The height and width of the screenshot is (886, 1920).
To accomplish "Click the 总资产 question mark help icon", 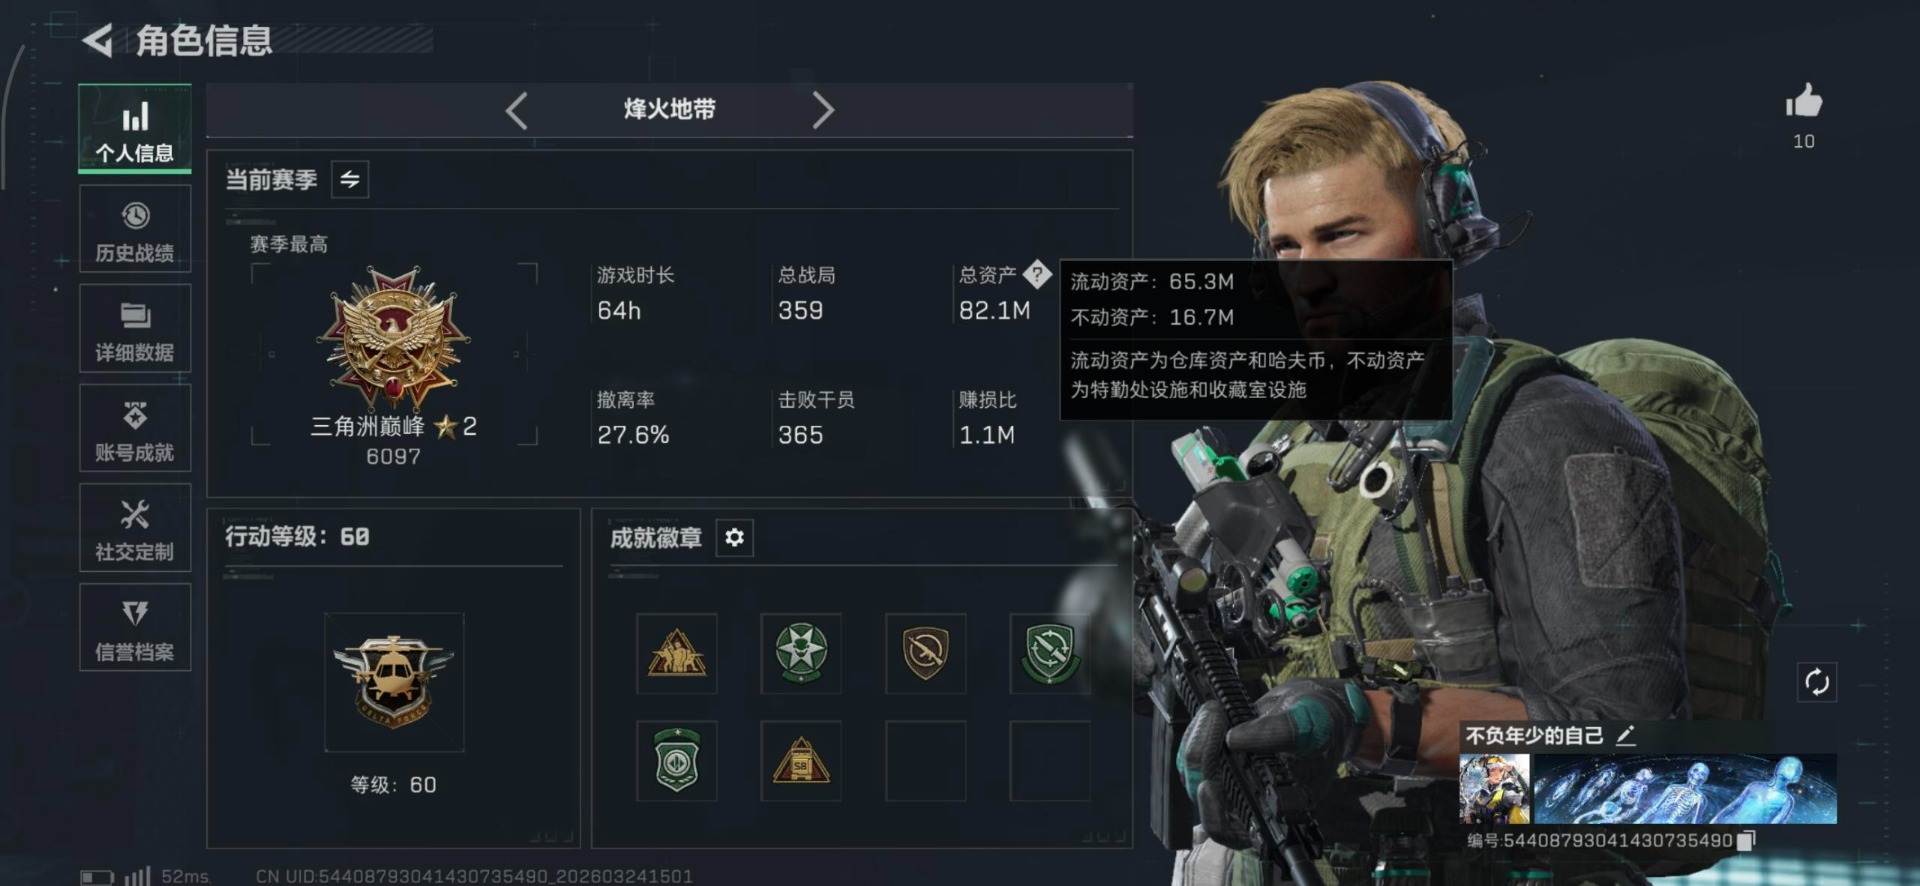I will [x=1037, y=273].
